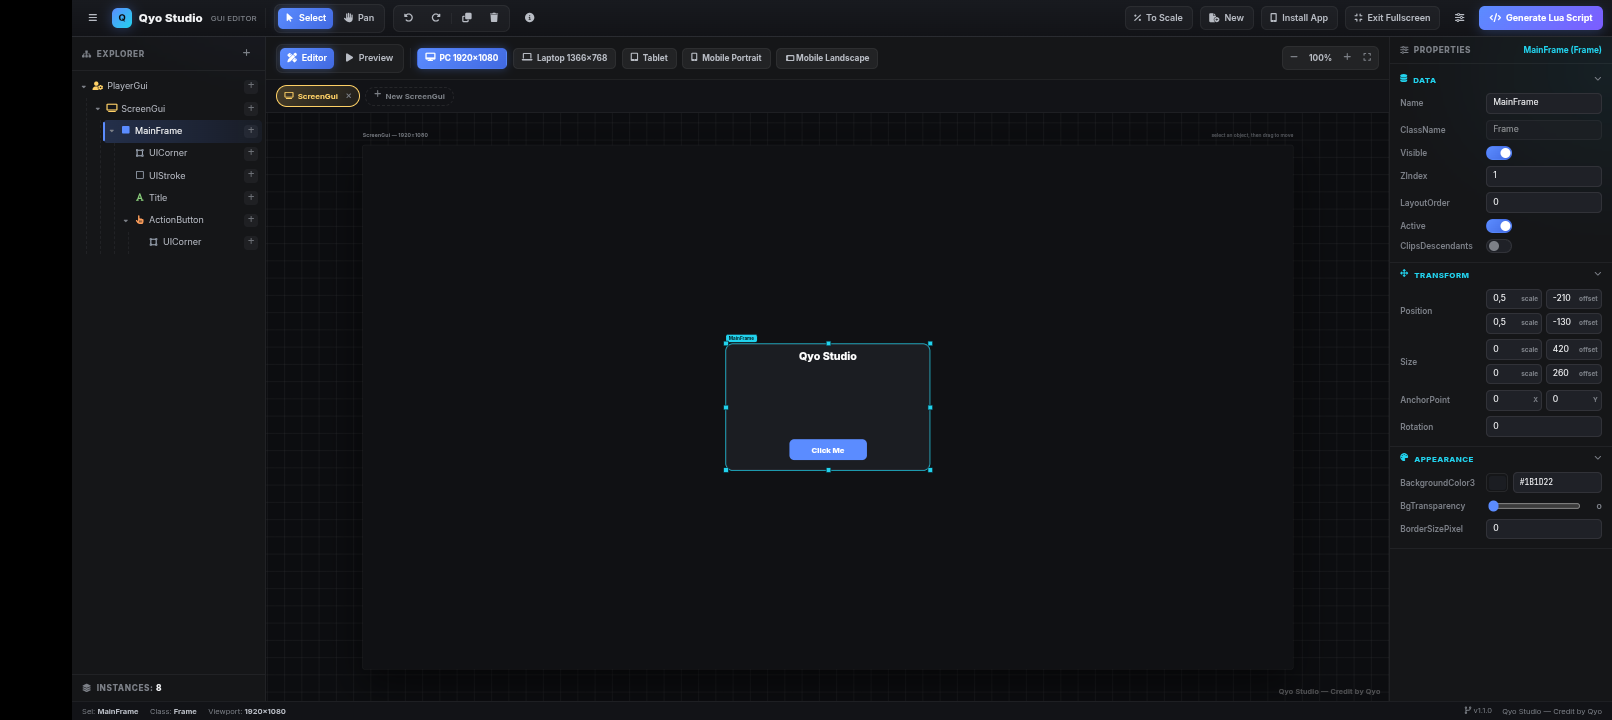Open the hamburger menu in the top bar
Image resolution: width=1612 pixels, height=720 pixels.
click(93, 18)
